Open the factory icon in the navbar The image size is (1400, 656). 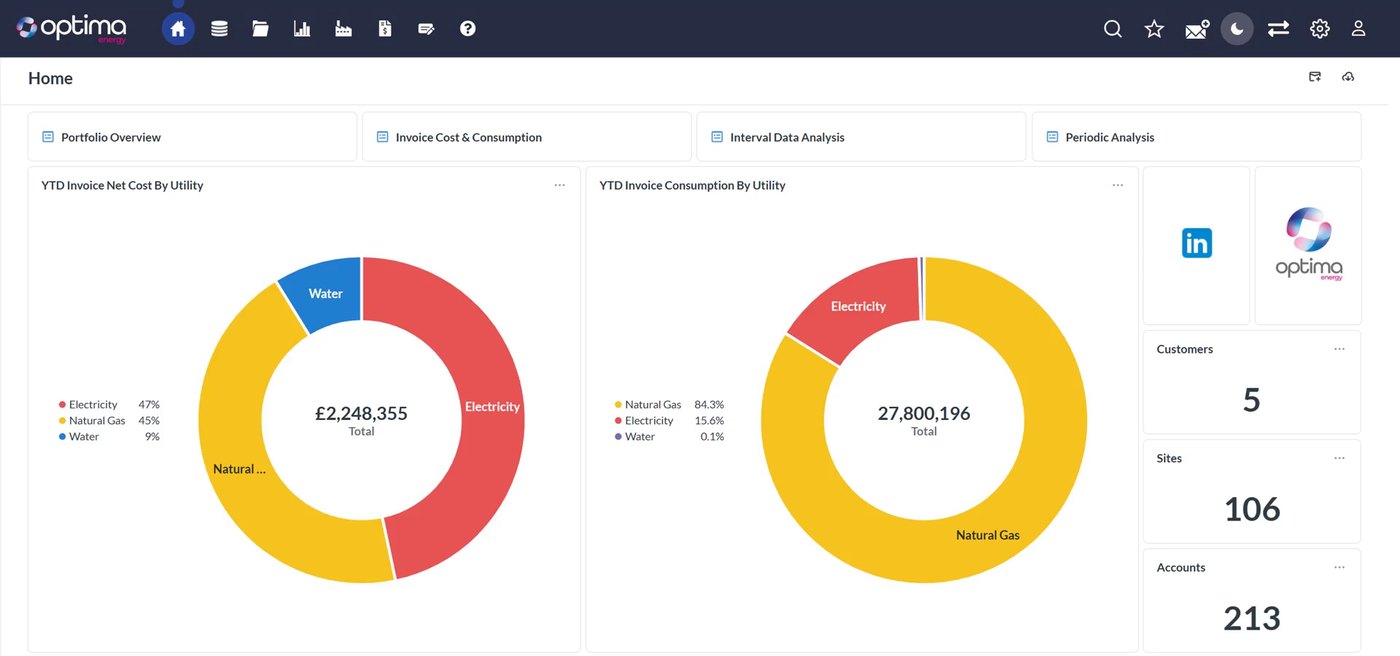343,29
